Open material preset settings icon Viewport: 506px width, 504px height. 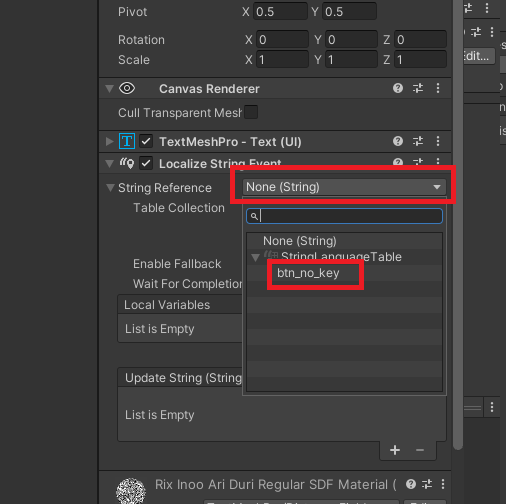click(x=427, y=484)
